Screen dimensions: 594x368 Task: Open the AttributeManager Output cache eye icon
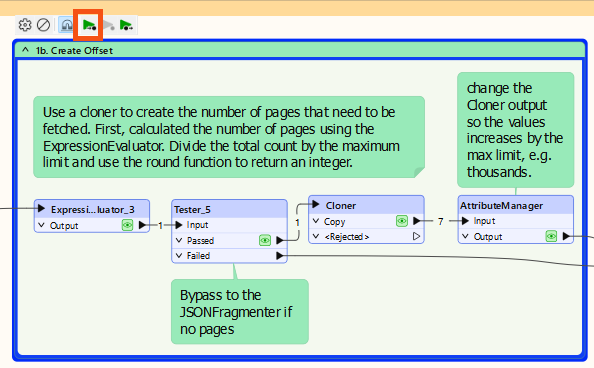(x=551, y=236)
